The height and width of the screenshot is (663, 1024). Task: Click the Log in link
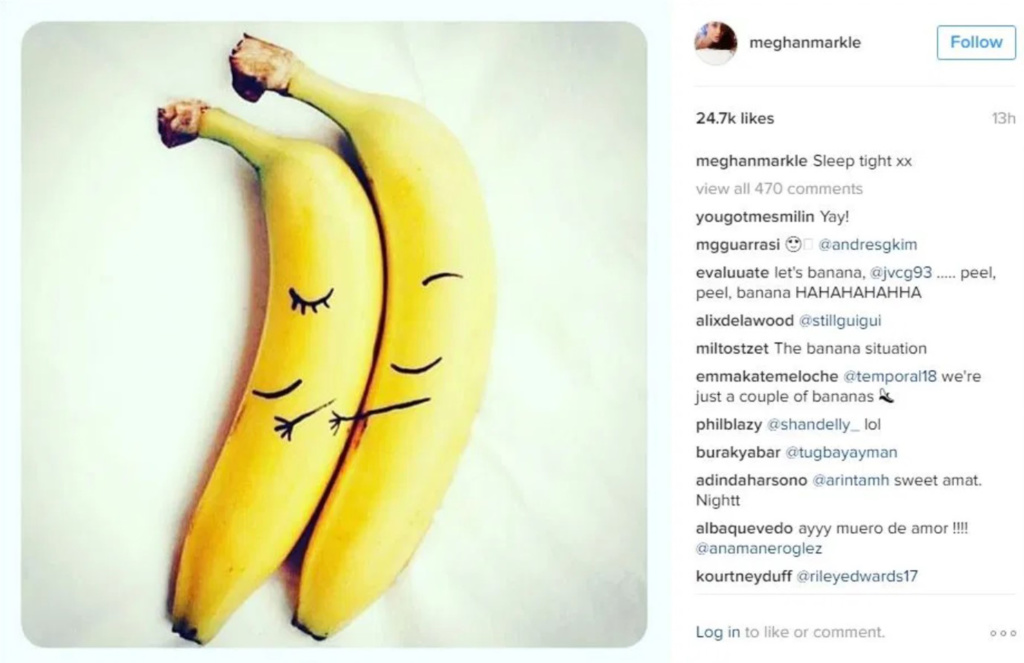coord(718,632)
